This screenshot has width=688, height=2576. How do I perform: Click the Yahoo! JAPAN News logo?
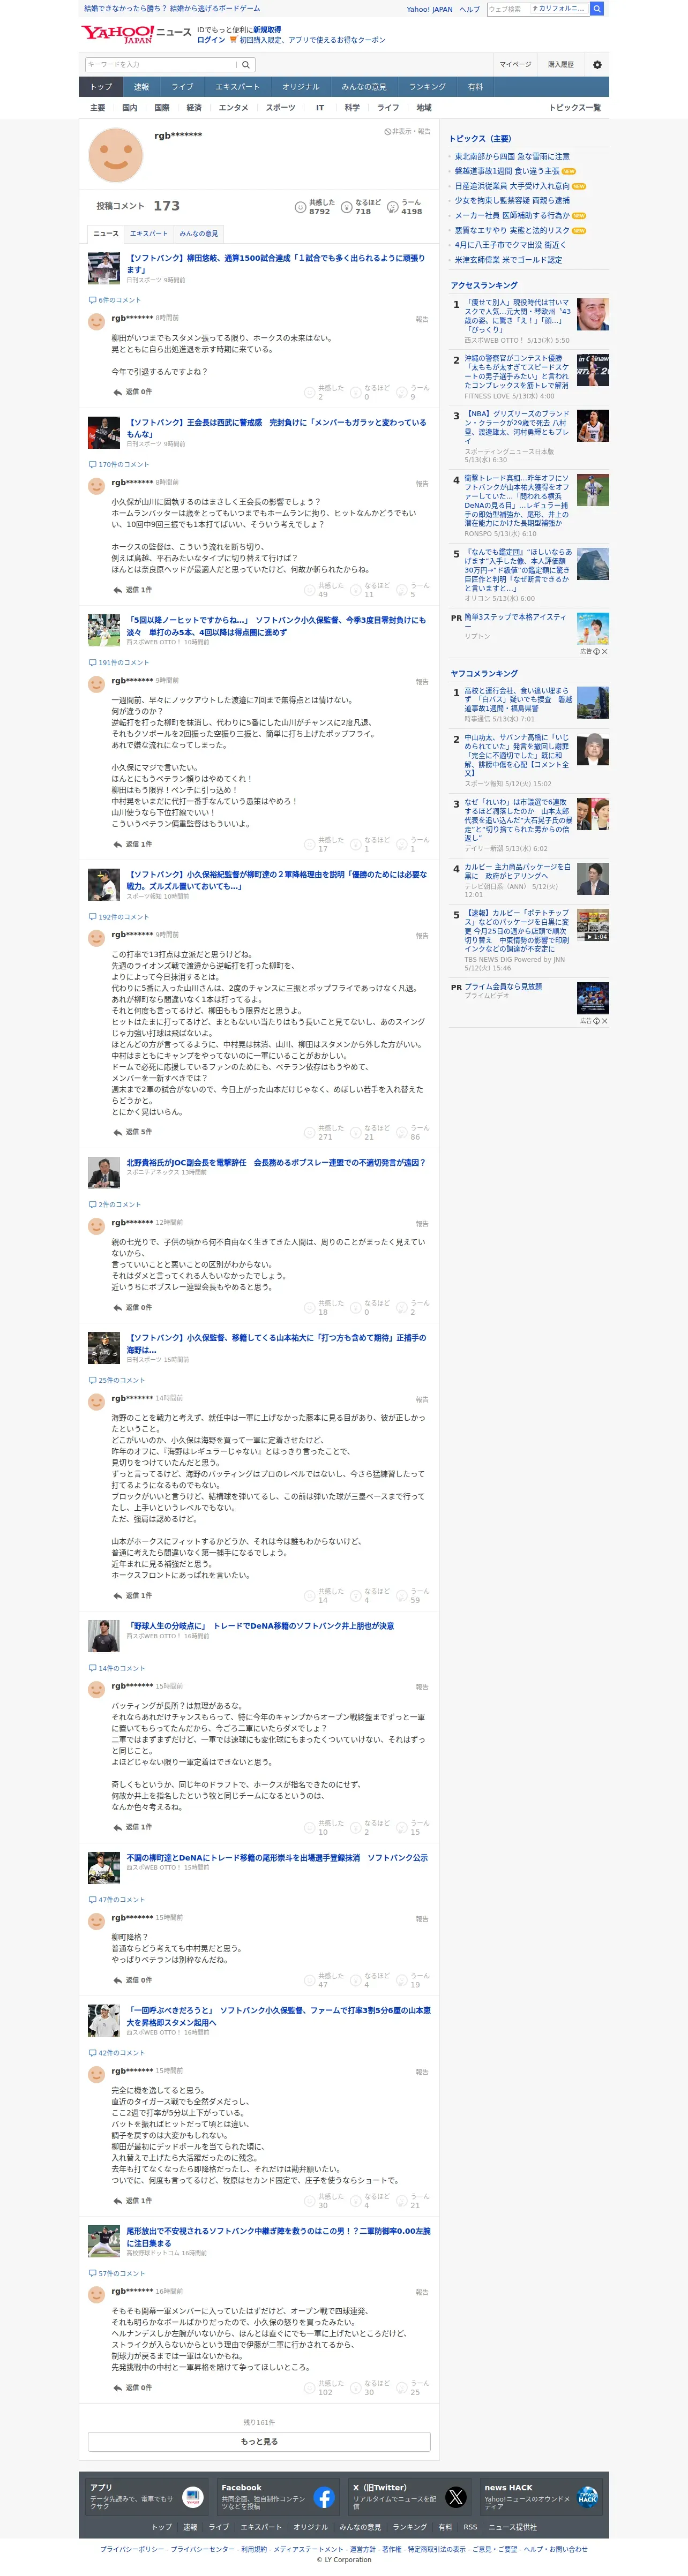click(136, 34)
